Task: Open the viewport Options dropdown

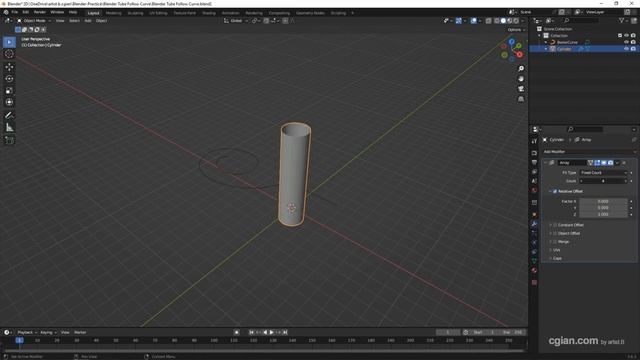Action: (516, 30)
